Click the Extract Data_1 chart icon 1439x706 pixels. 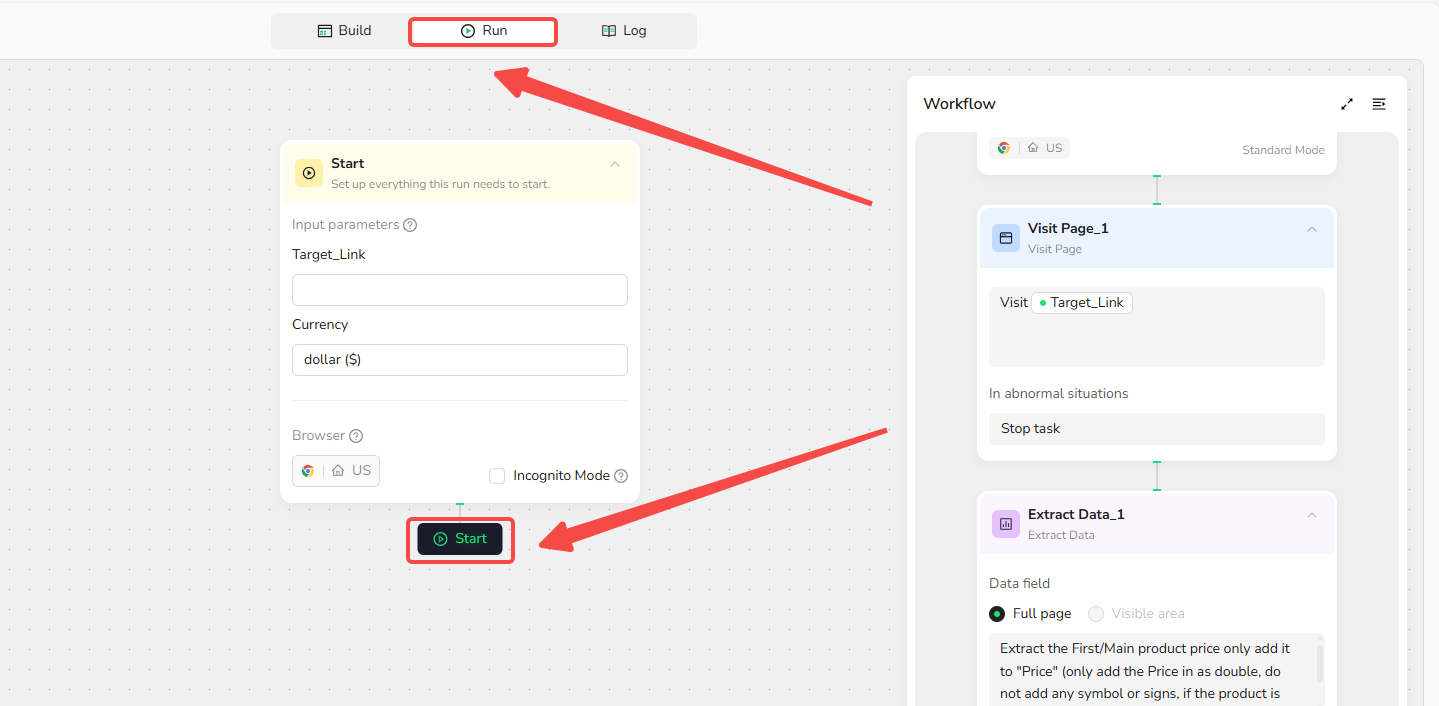1006,524
